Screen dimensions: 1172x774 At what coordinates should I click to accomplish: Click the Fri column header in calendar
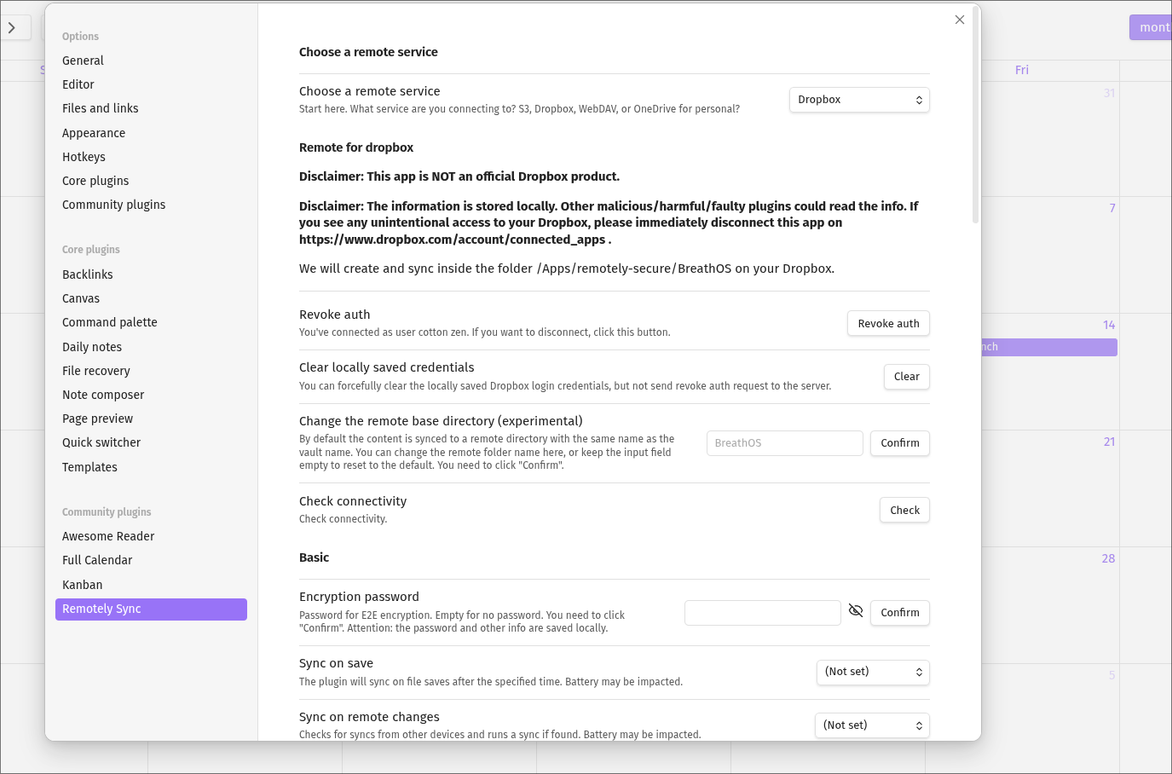pos(1022,69)
